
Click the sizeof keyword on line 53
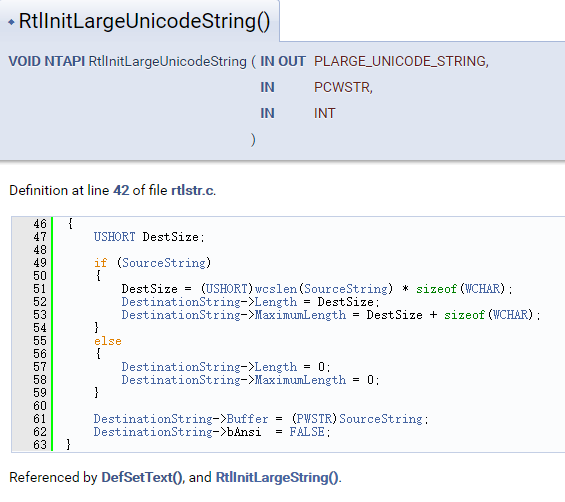(x=464, y=315)
